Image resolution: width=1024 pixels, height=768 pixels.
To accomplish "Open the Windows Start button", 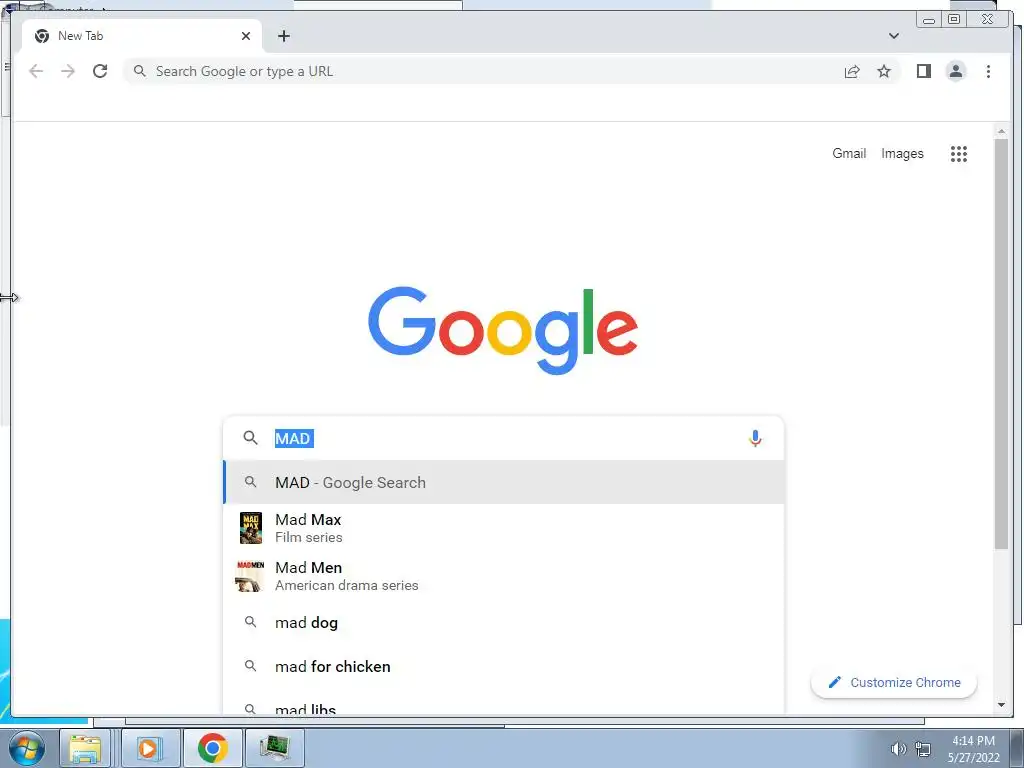I will (25, 748).
